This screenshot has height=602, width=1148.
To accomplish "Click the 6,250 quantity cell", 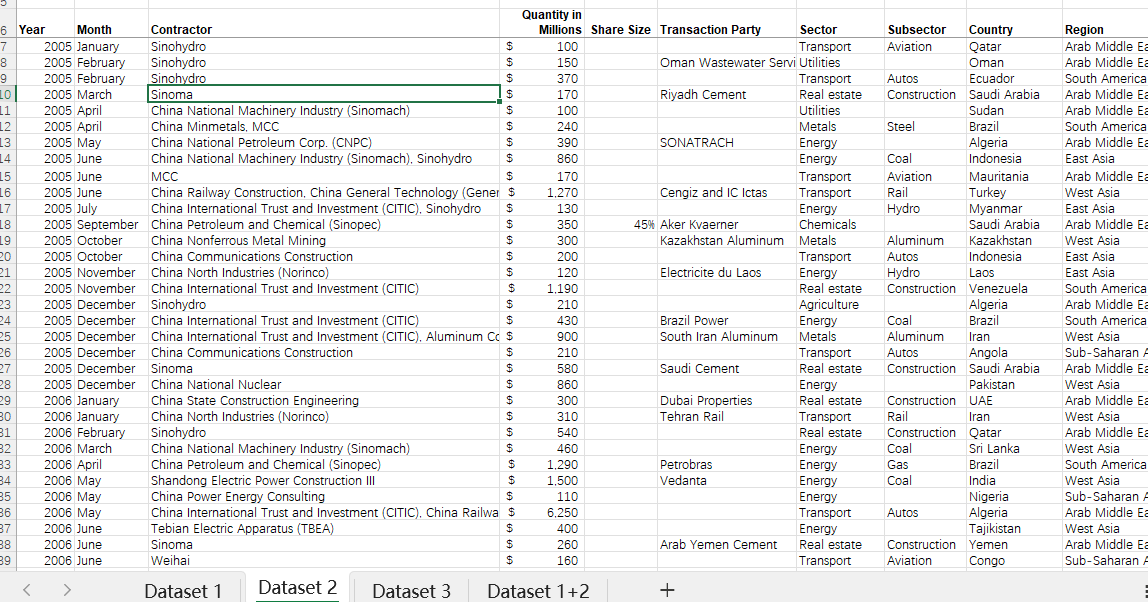I will 542,513.
